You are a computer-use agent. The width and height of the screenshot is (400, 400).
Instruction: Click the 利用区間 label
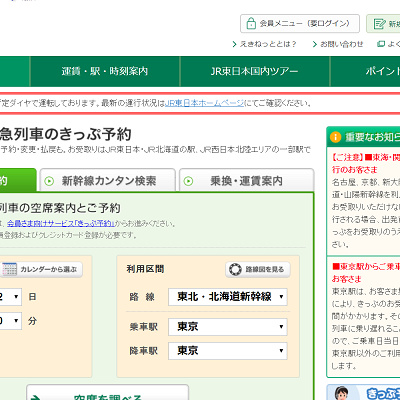point(145,269)
